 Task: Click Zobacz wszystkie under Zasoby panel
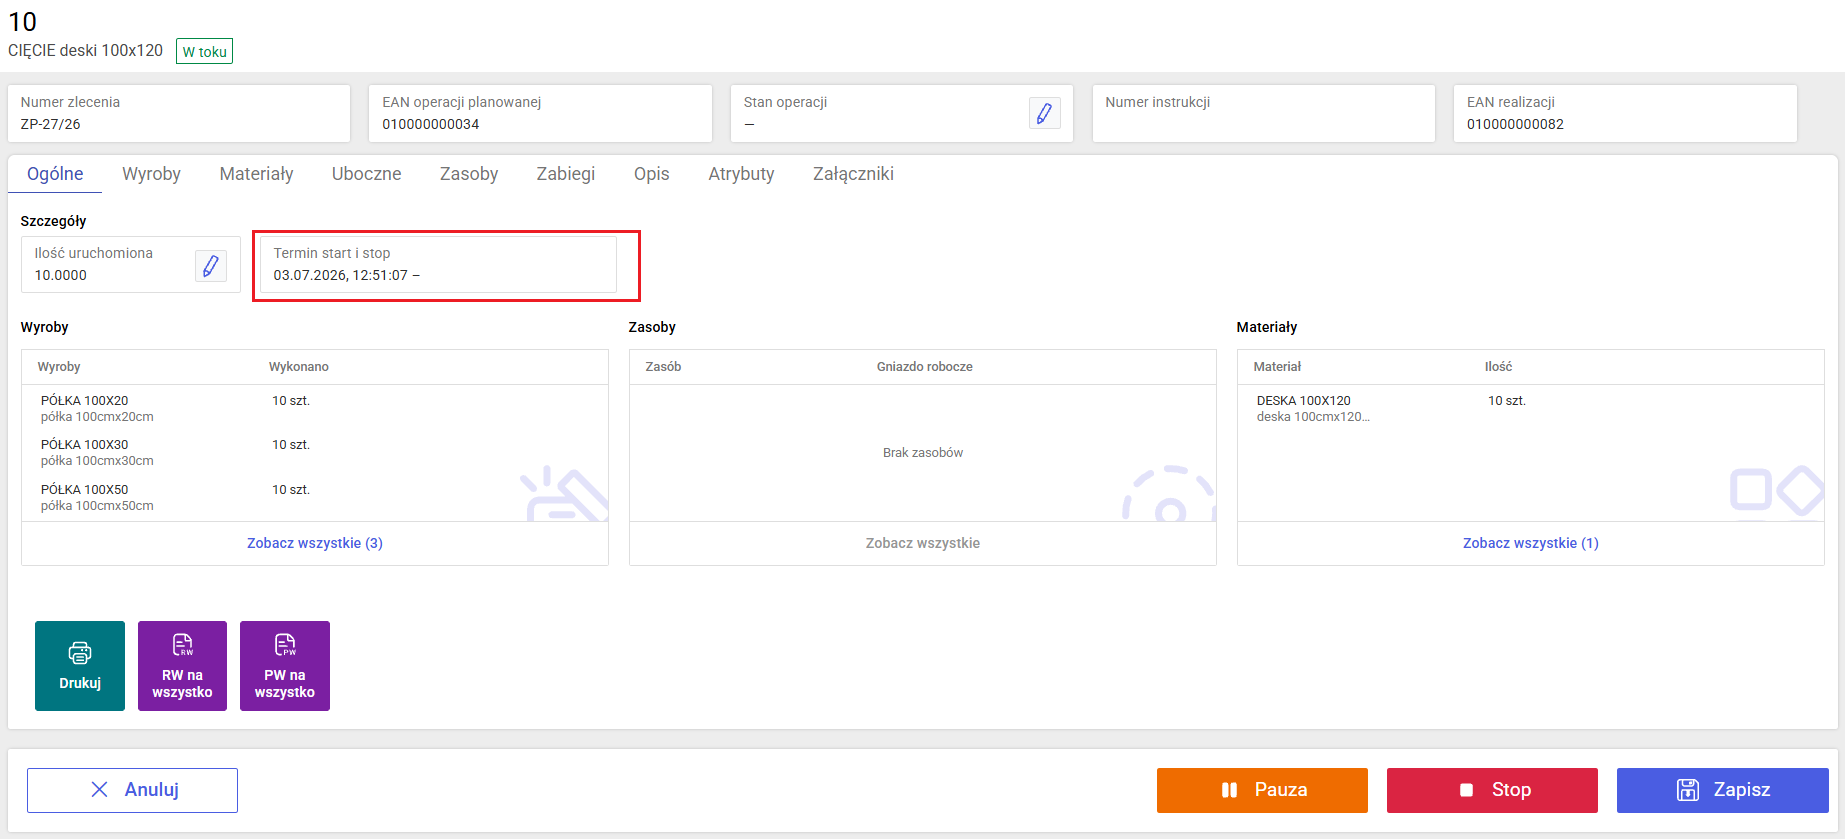[x=923, y=543]
